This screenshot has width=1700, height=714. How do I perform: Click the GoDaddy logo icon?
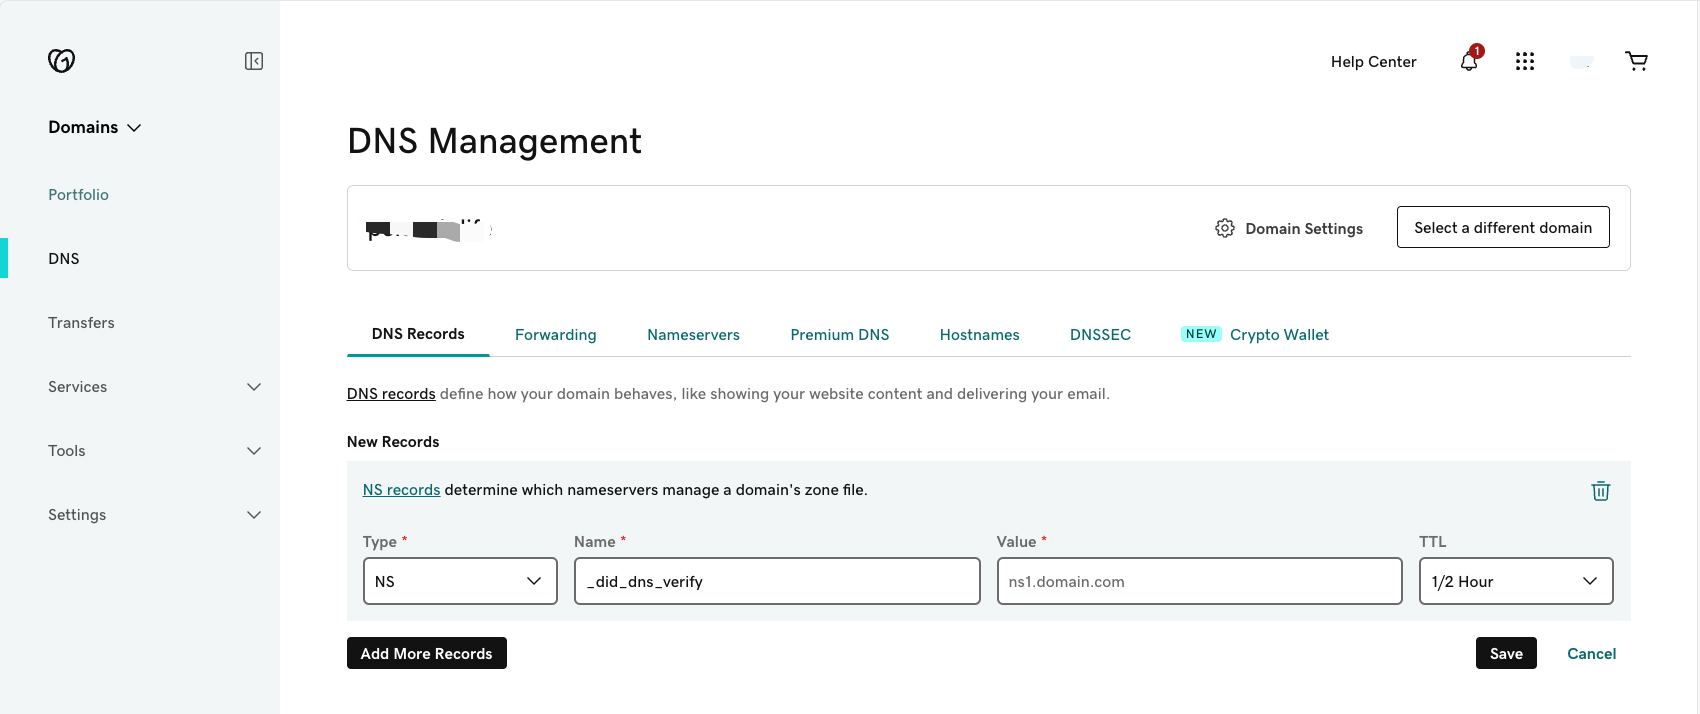coord(61,61)
